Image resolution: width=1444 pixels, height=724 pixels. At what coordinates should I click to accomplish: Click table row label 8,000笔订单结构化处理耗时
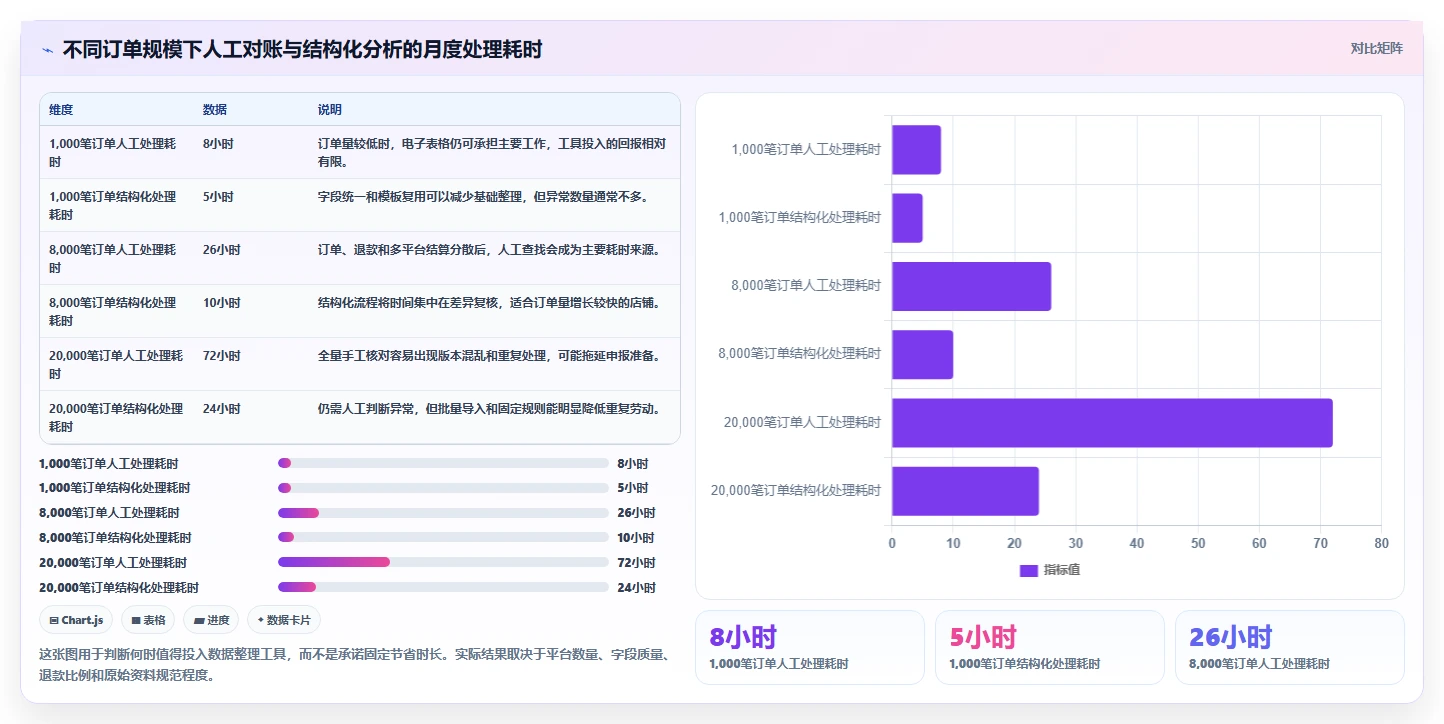(x=112, y=312)
